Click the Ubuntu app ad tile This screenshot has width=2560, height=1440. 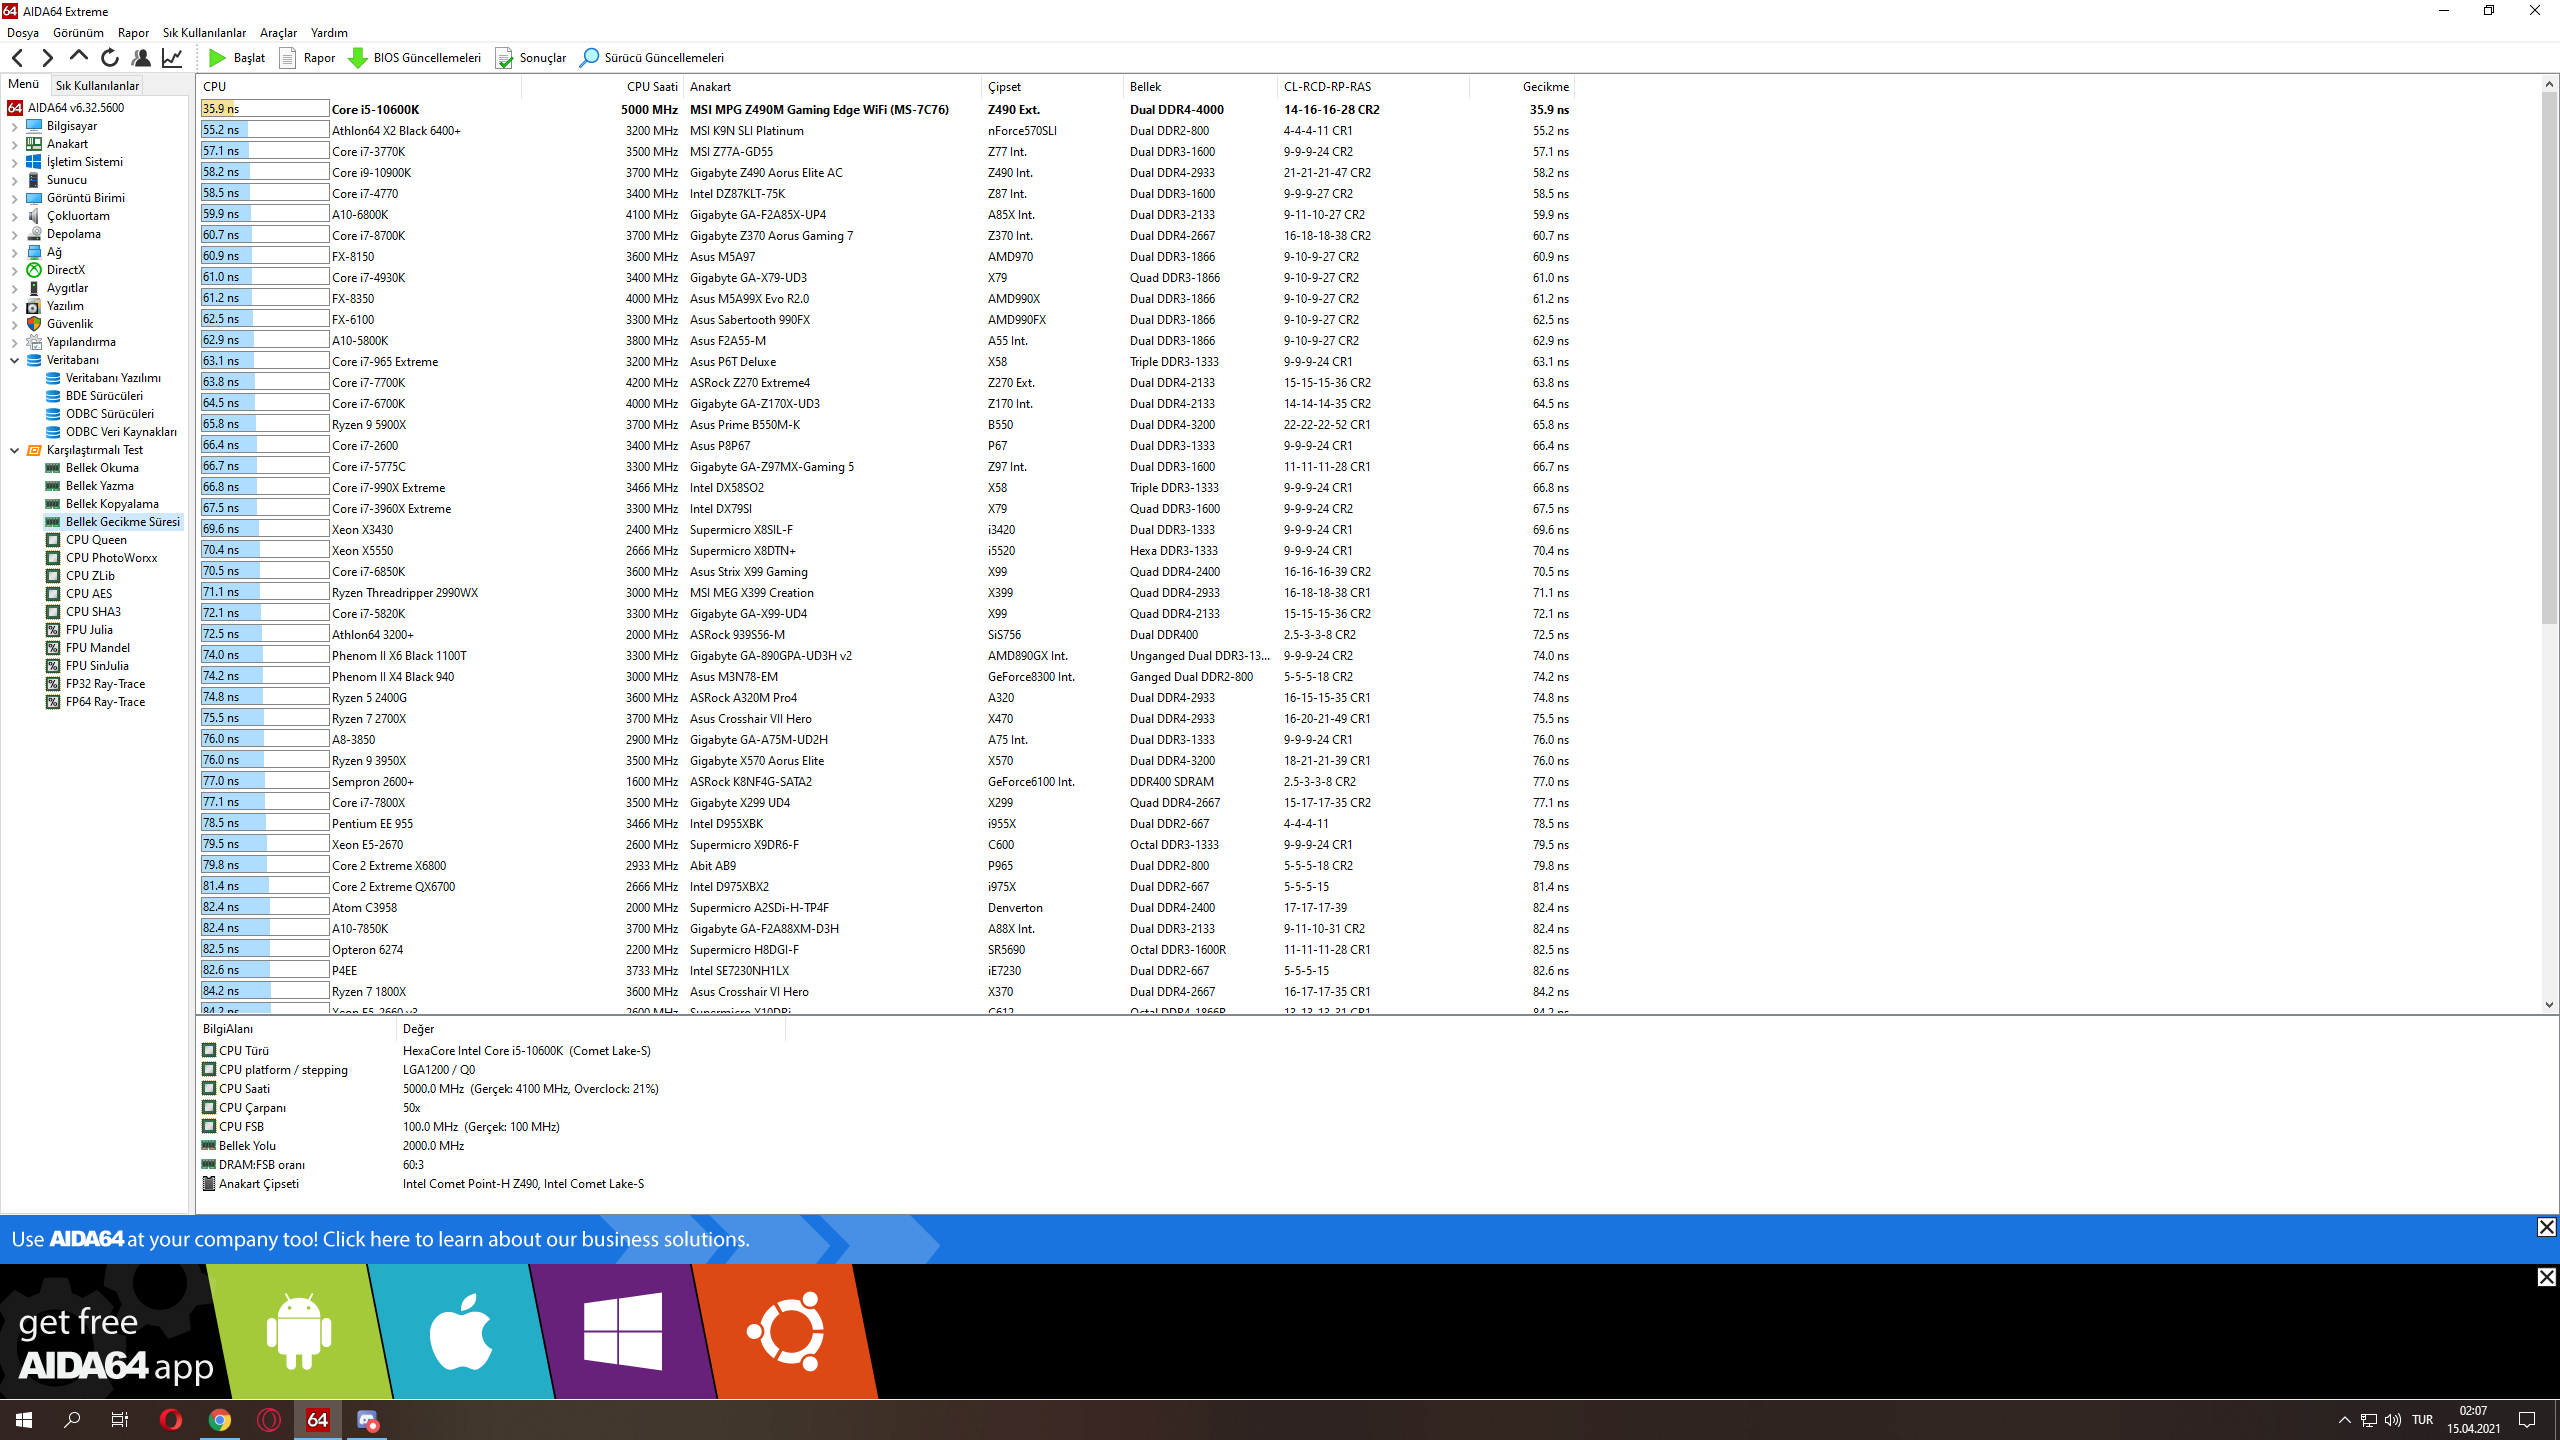pyautogui.click(x=785, y=1332)
